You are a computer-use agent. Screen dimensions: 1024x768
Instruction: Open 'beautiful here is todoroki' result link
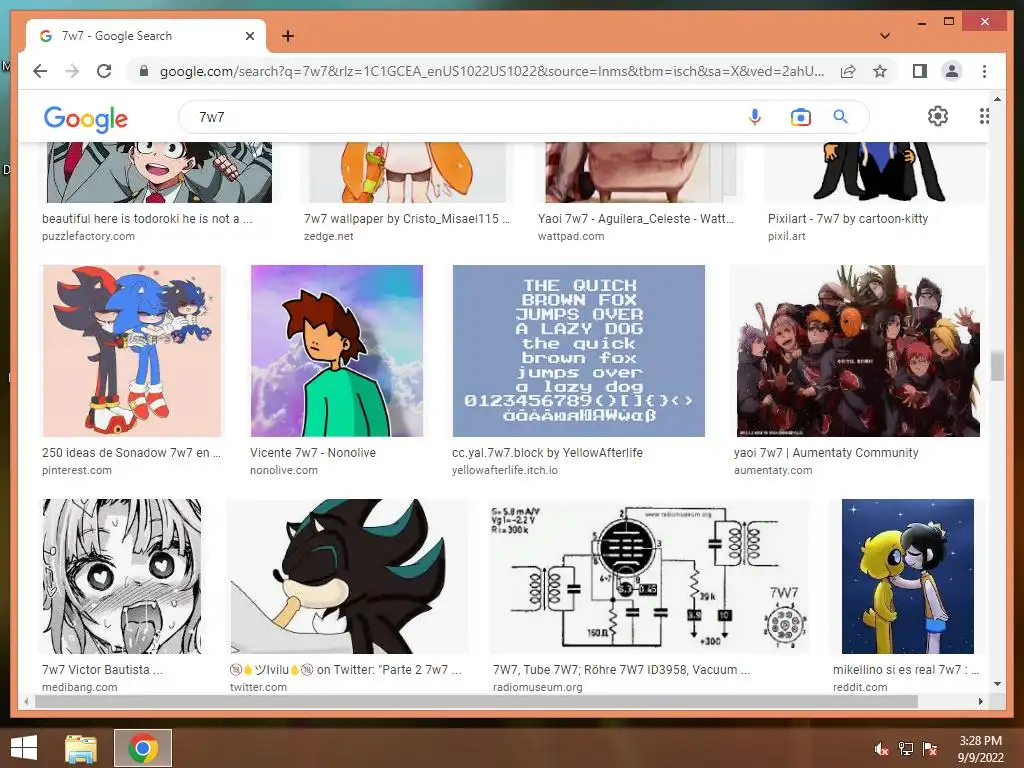(147, 219)
